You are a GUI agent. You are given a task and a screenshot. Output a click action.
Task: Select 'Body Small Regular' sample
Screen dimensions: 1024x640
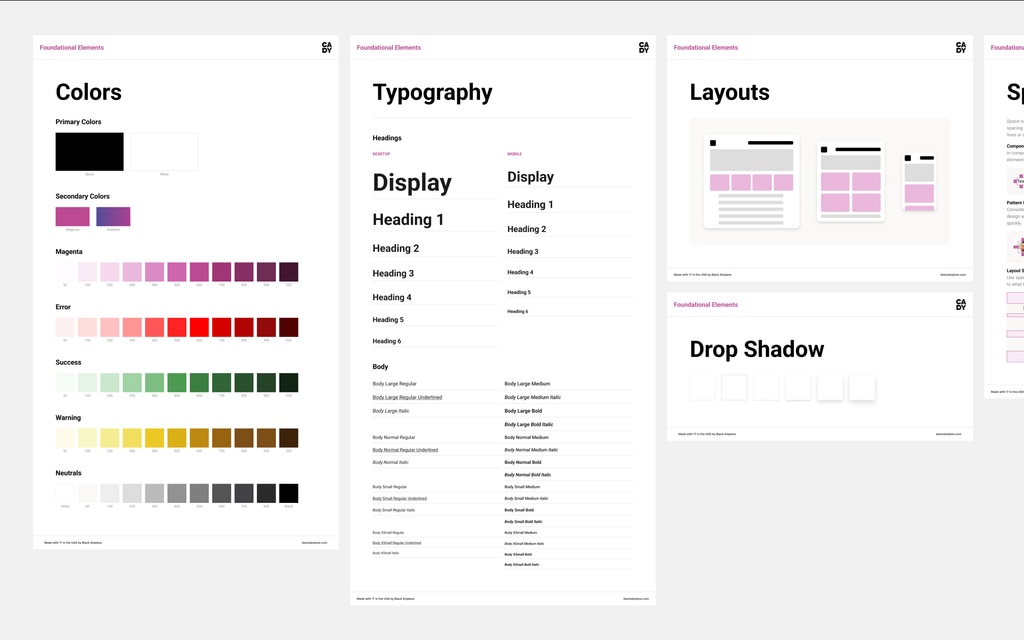[x=389, y=487]
